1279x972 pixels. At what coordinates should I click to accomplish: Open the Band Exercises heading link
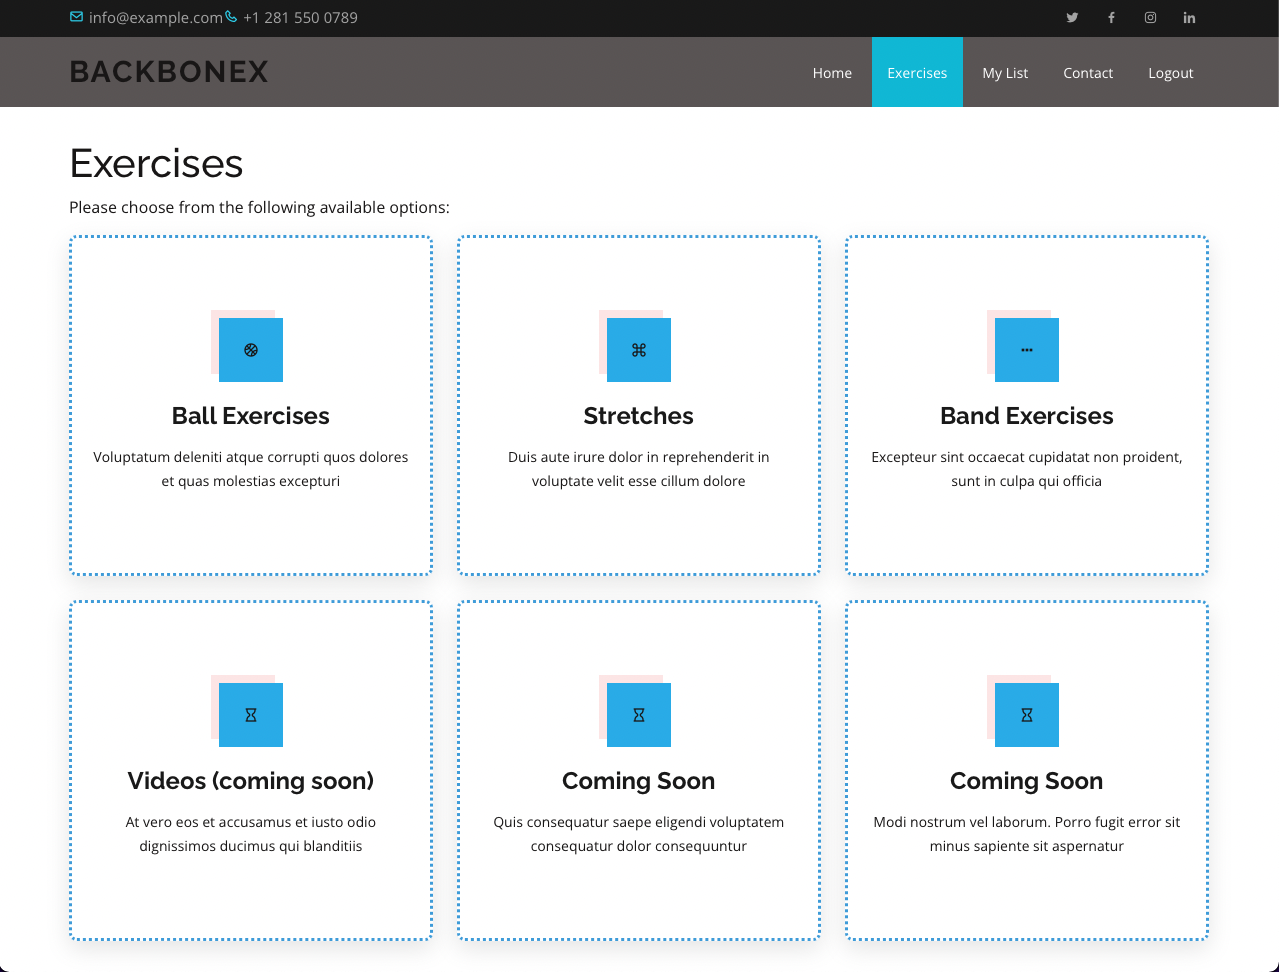click(1027, 416)
